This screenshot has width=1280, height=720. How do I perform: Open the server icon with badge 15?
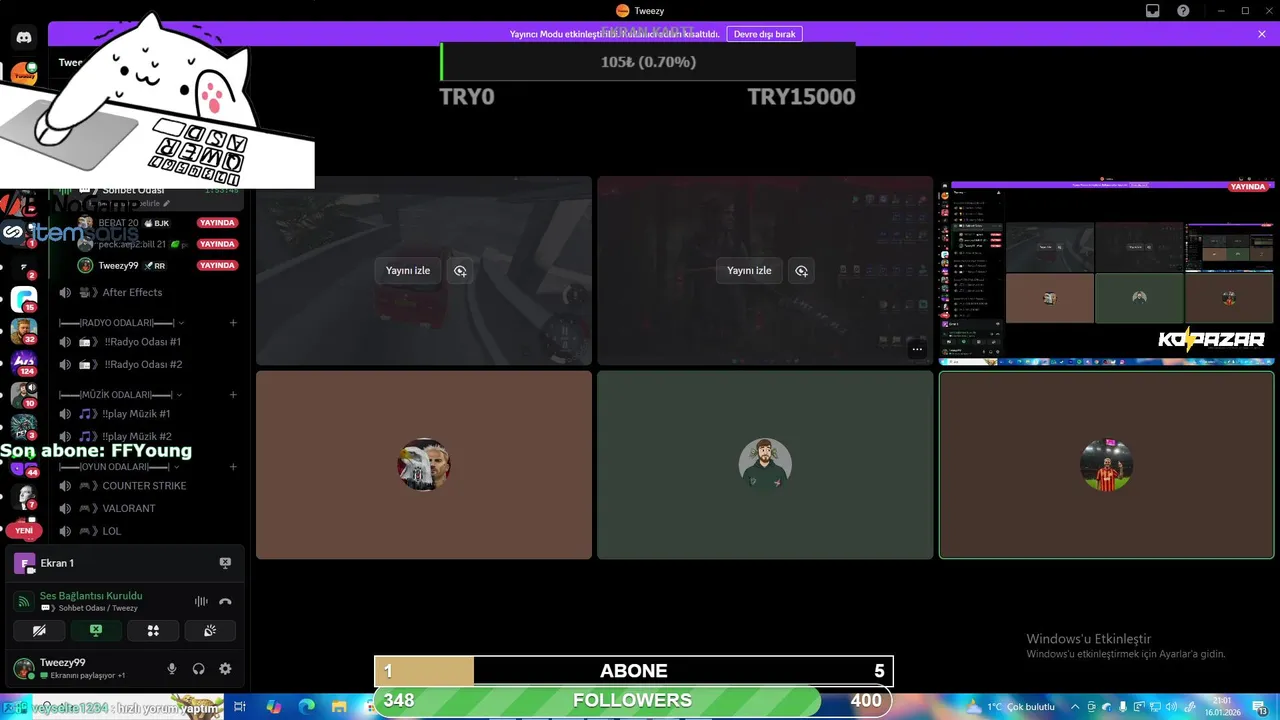coord(24,299)
